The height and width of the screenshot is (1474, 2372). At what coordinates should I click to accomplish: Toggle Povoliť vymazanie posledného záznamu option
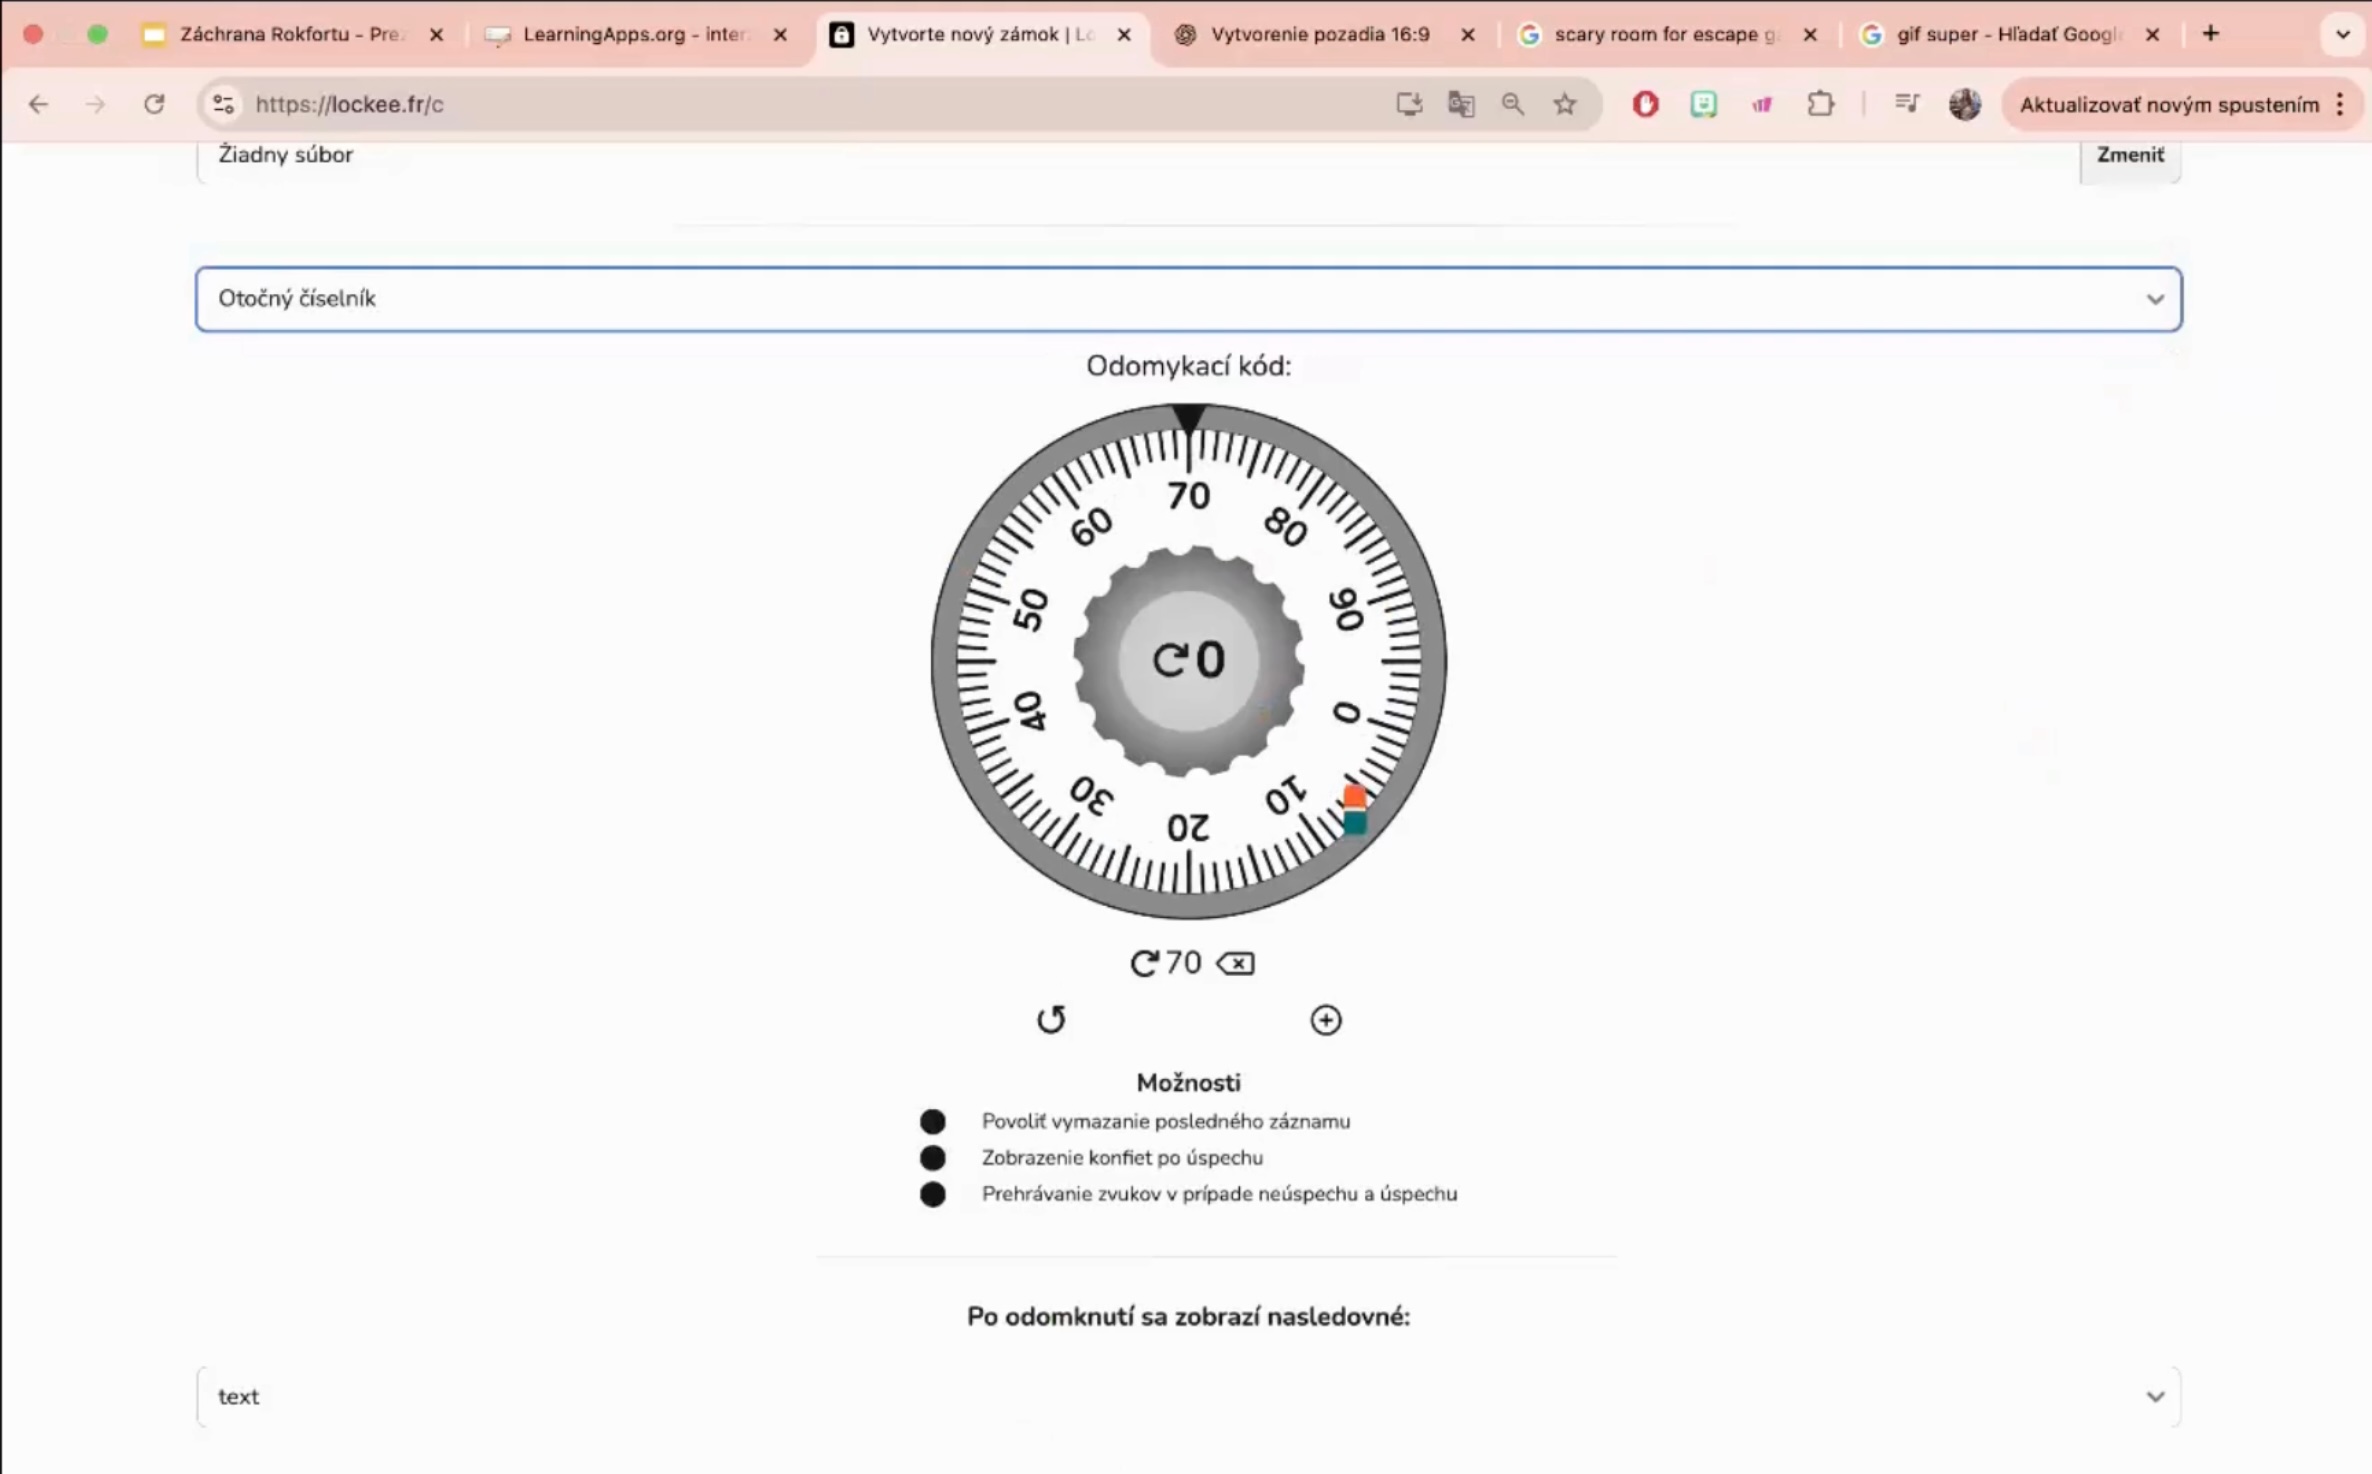tap(932, 1121)
